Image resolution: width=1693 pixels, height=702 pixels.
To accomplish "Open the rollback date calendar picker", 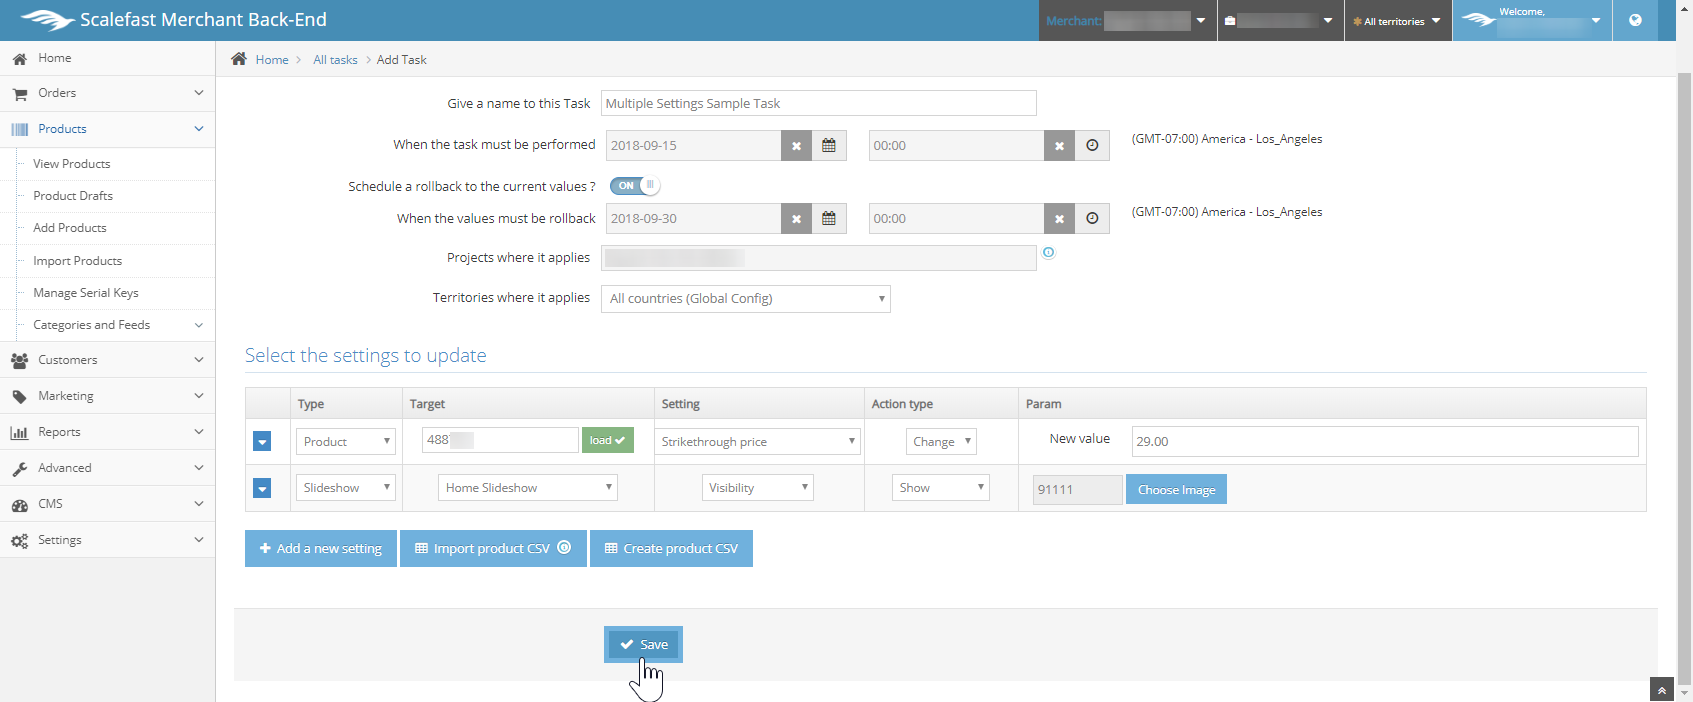I will pyautogui.click(x=829, y=219).
